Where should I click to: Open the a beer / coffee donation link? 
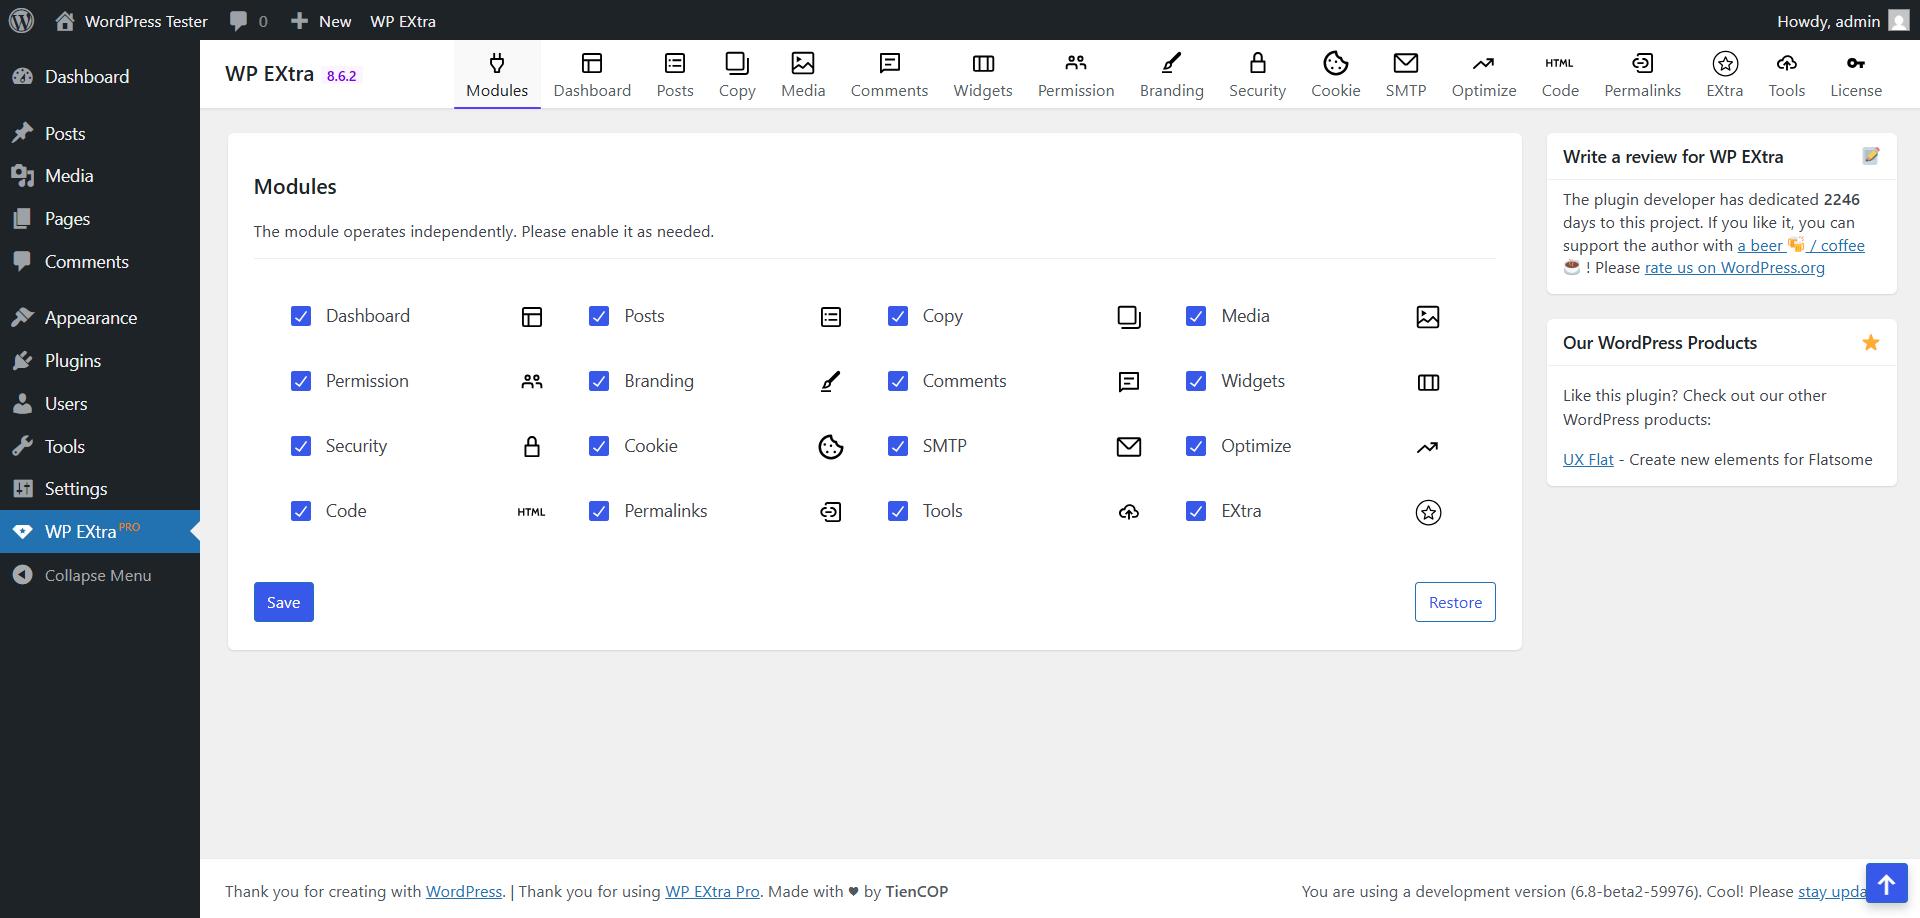click(x=1800, y=245)
